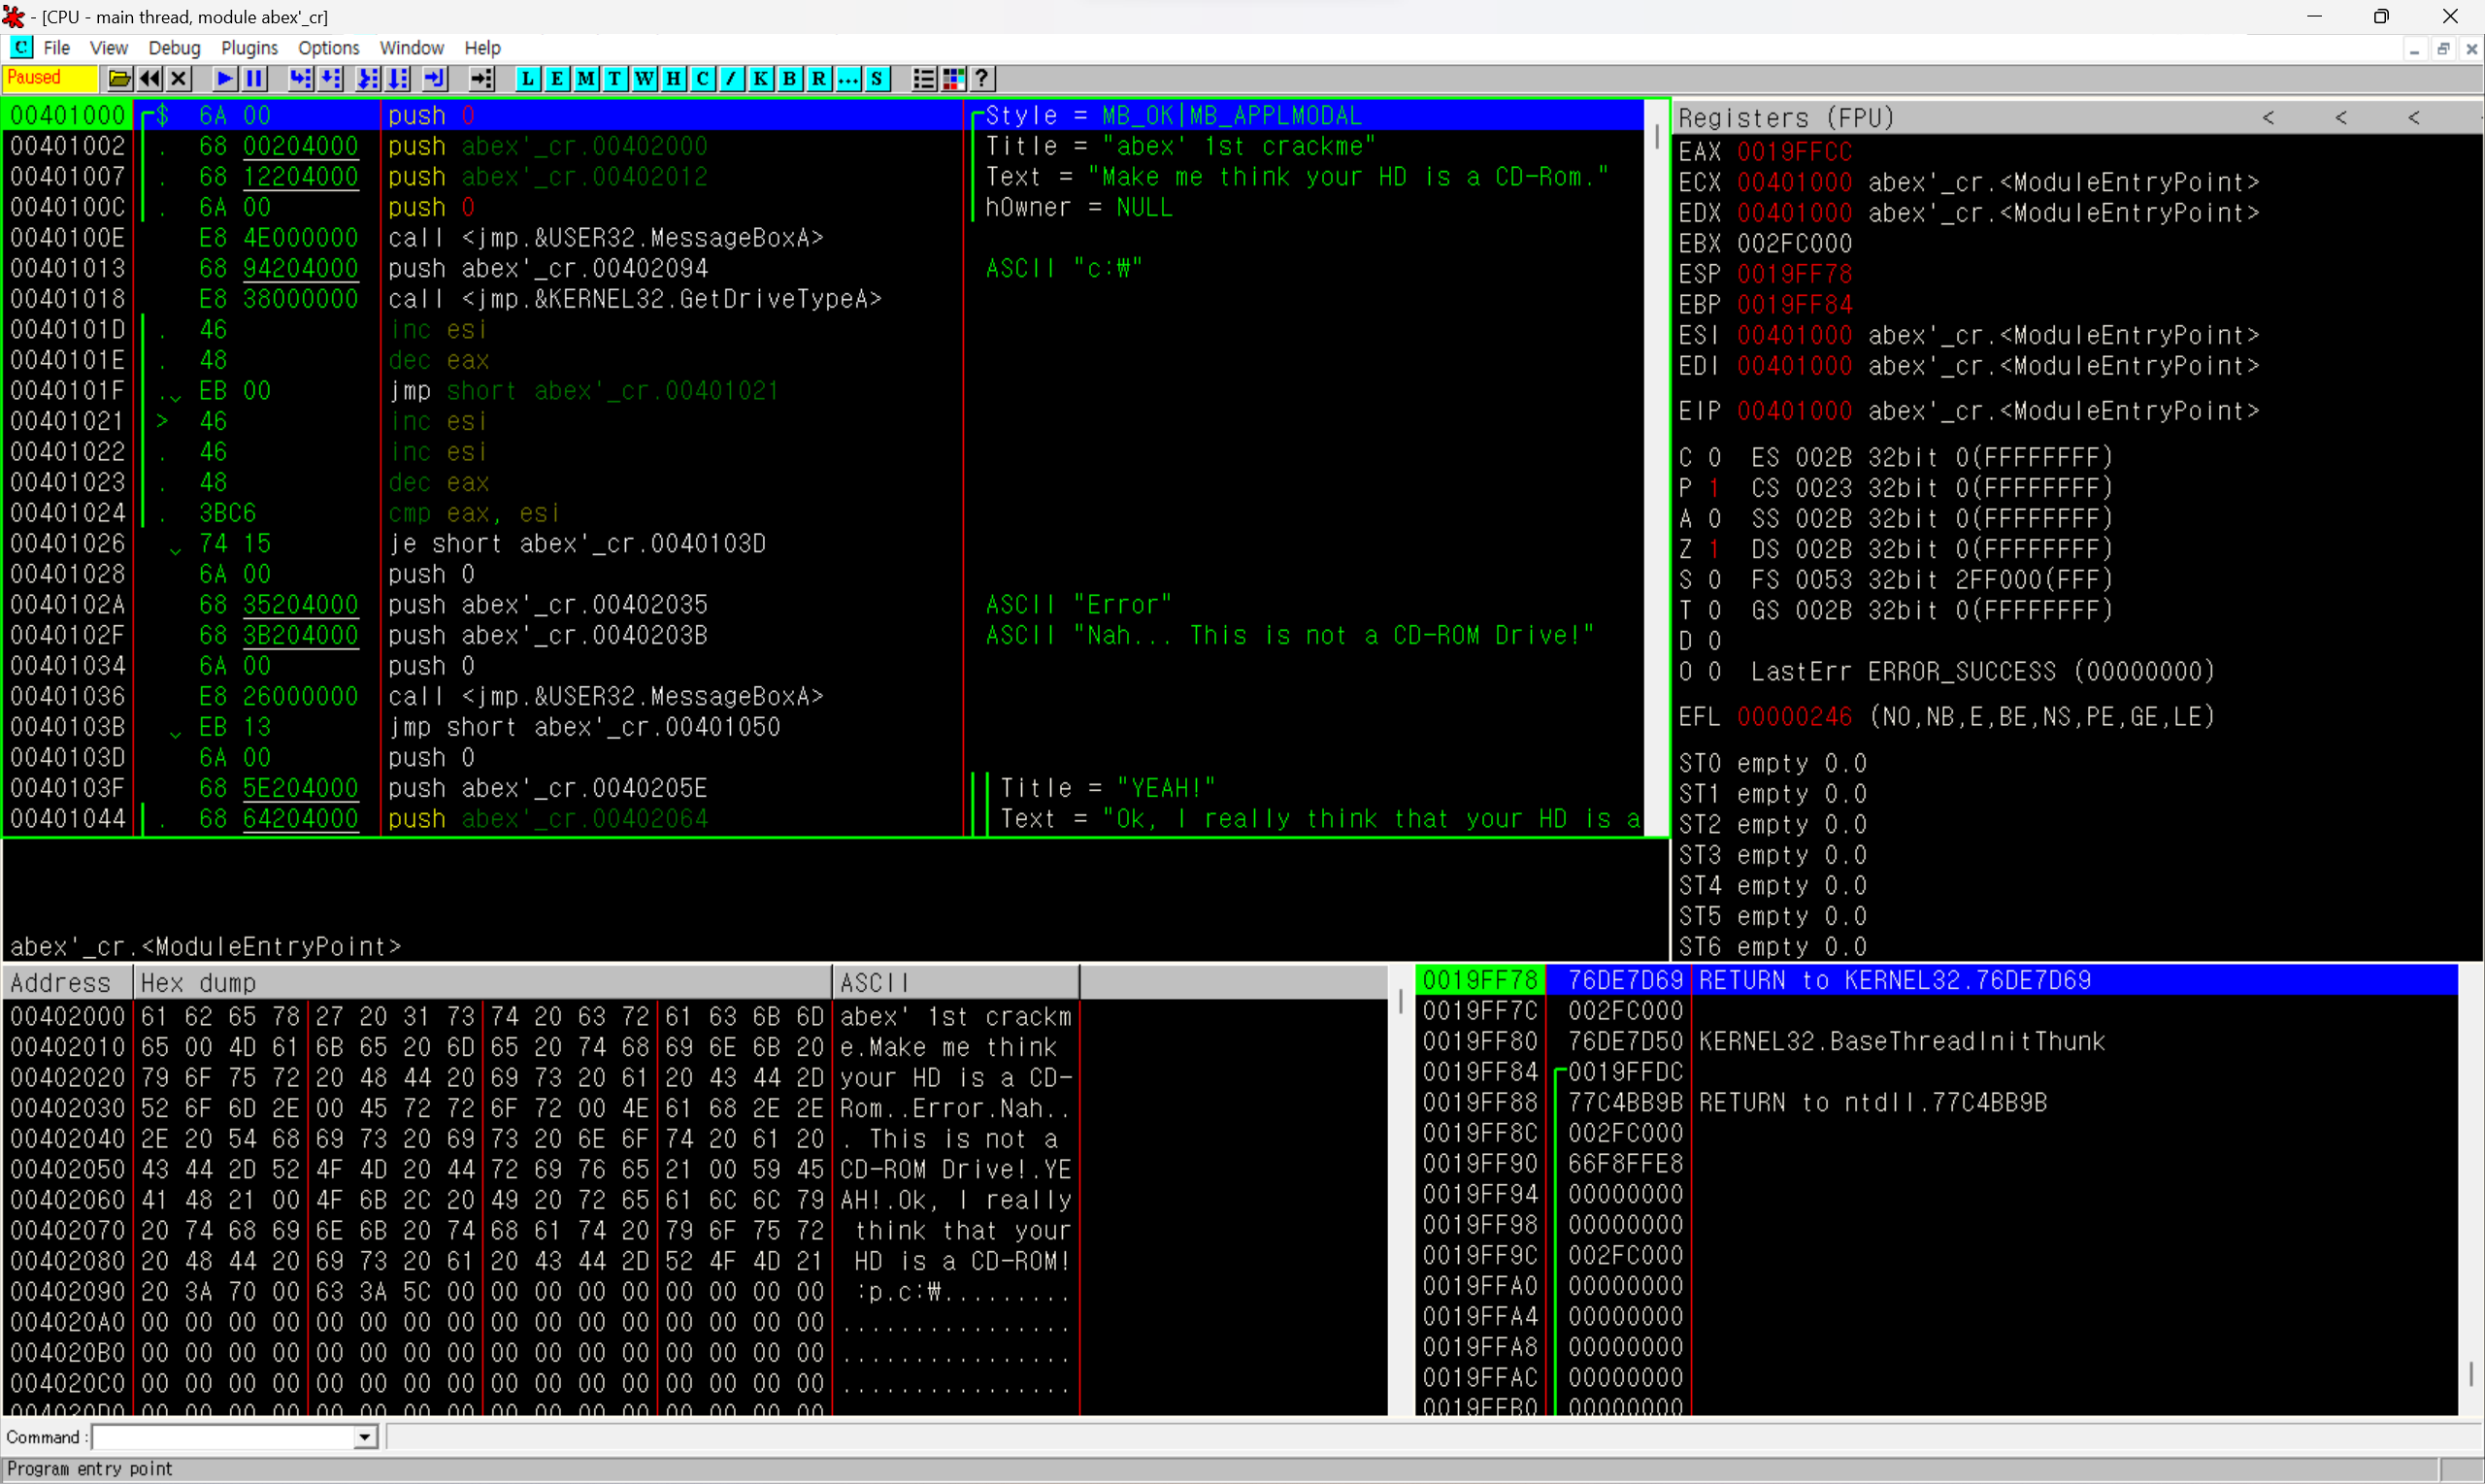Show Threads with the T icon

[x=615, y=79]
